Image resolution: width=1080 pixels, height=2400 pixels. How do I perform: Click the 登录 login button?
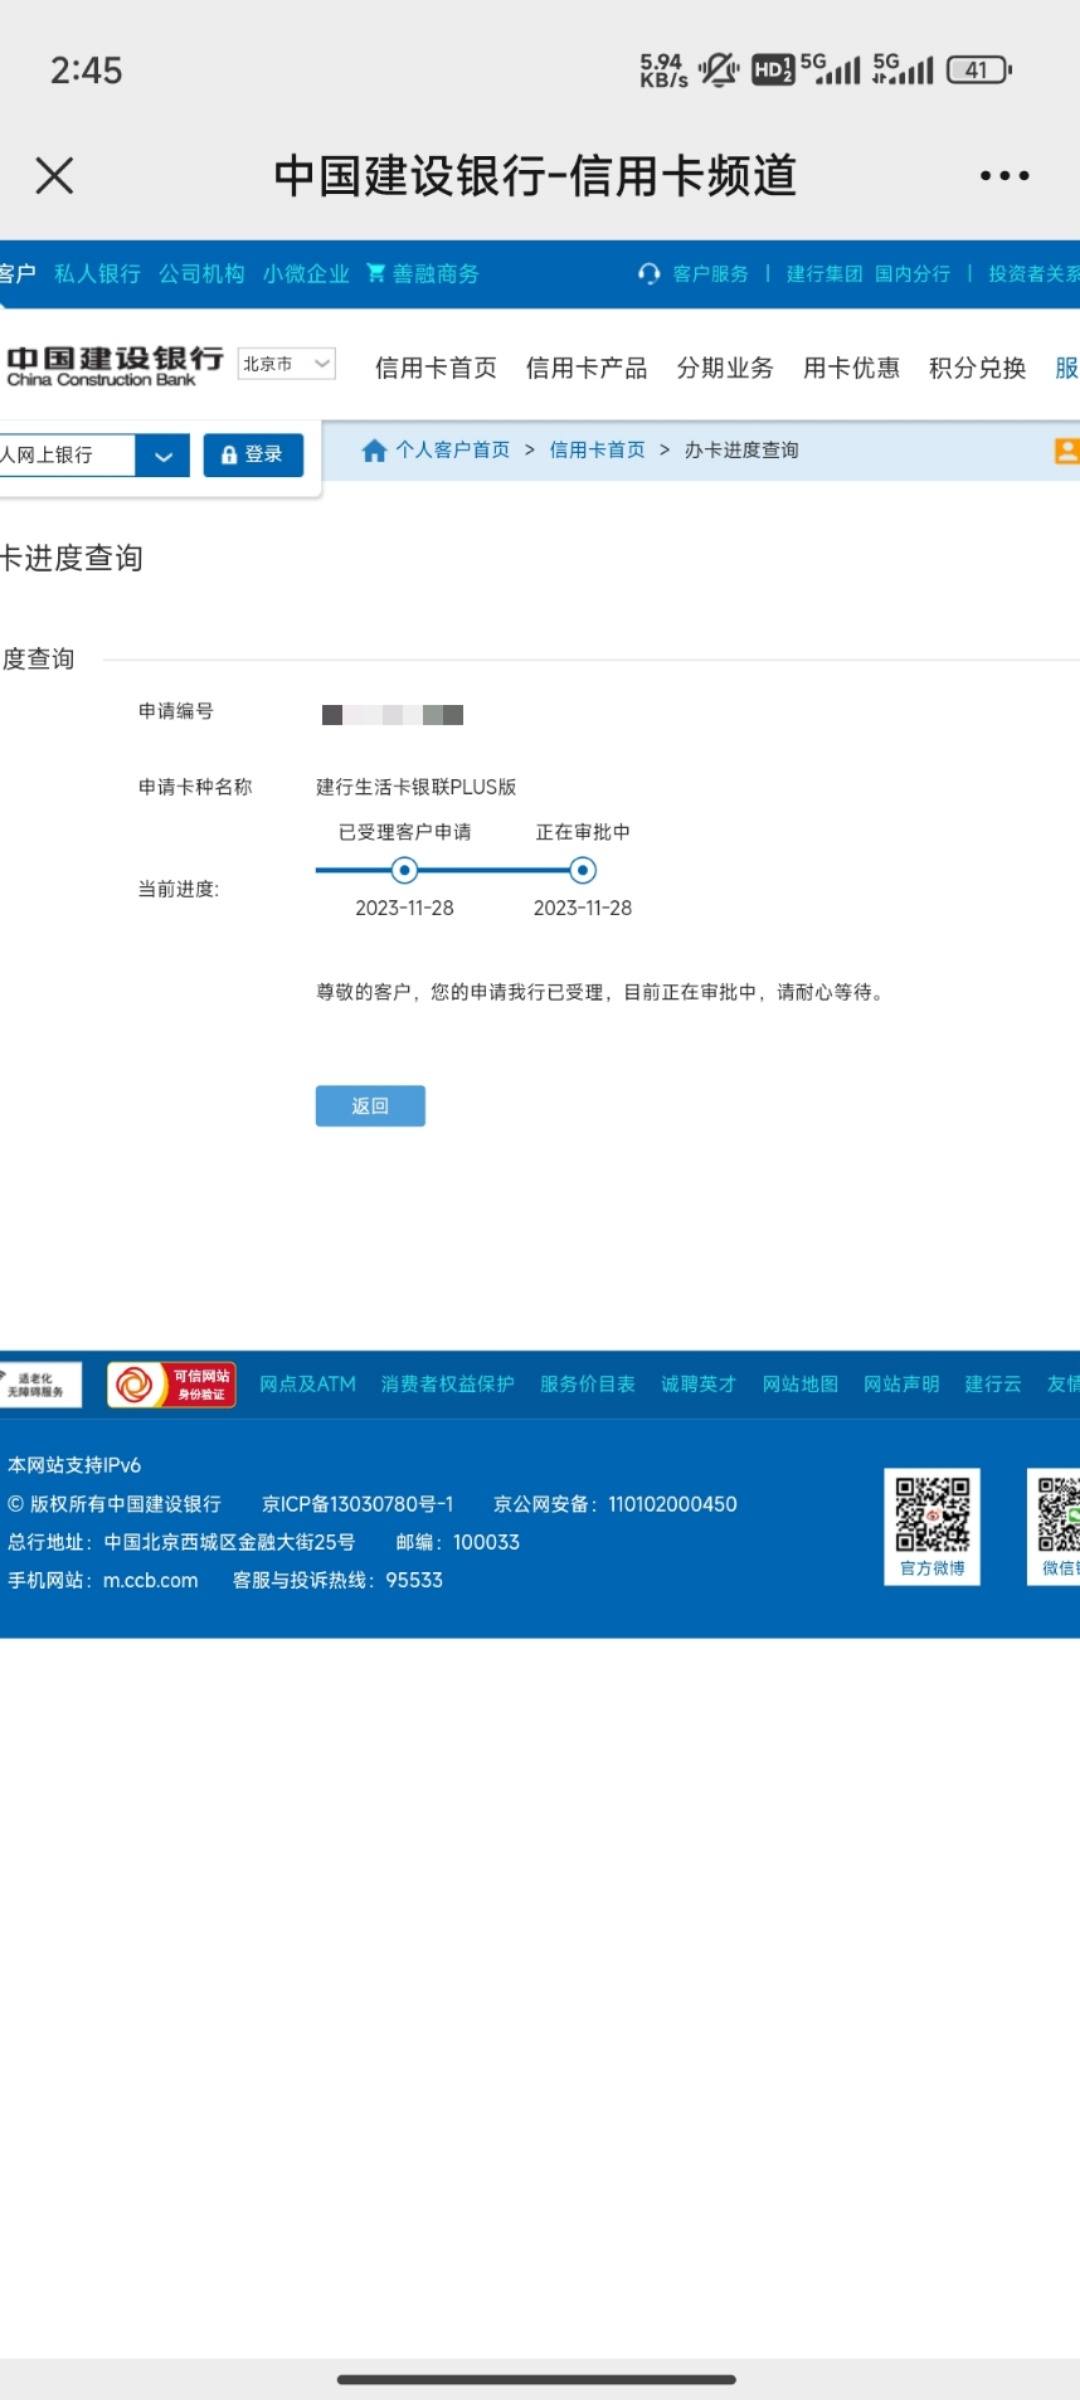253,455
